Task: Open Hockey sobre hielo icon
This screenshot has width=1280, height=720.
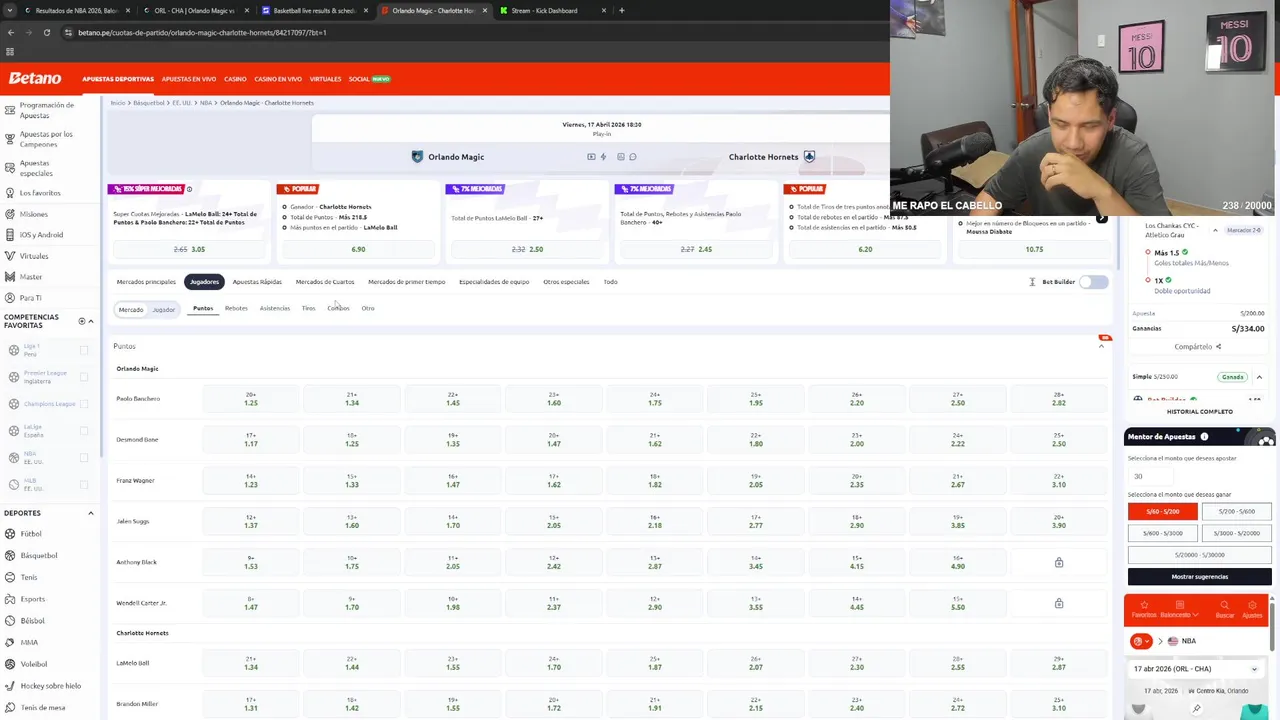Action: pos(9,686)
